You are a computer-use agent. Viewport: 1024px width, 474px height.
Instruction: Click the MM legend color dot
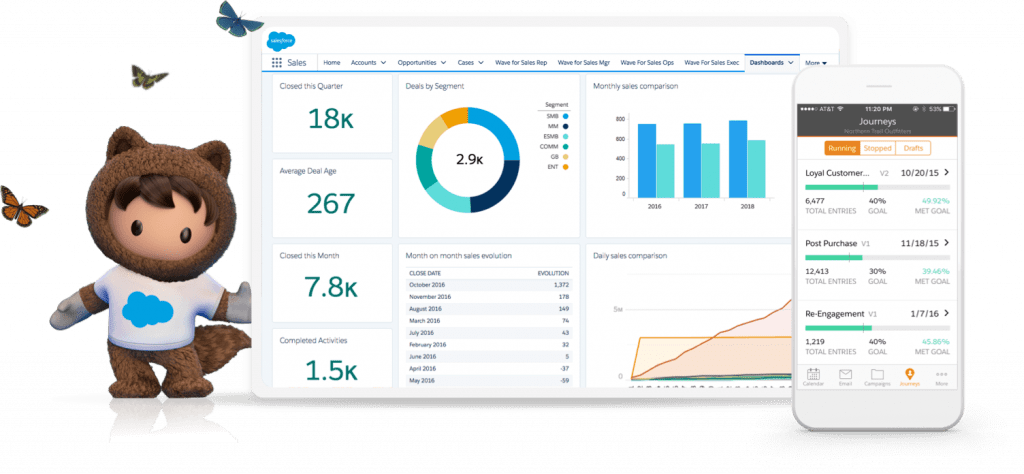click(x=565, y=126)
